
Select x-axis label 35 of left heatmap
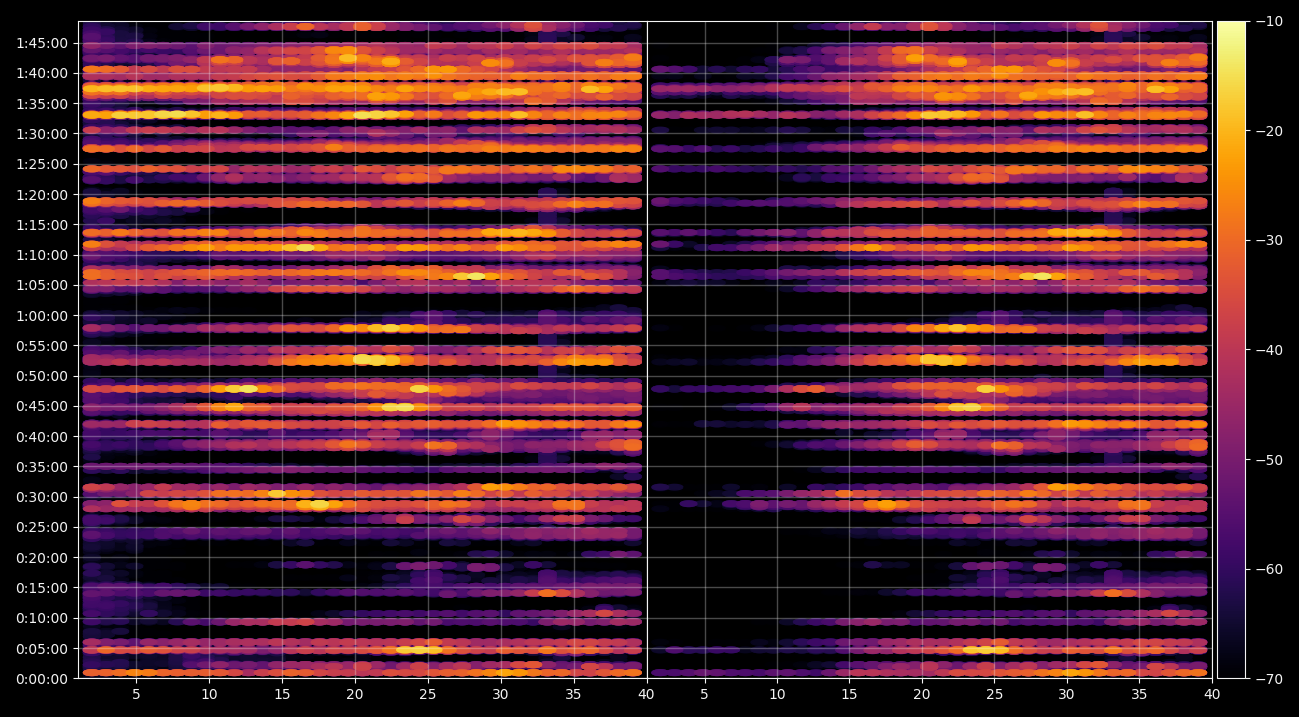573,694
